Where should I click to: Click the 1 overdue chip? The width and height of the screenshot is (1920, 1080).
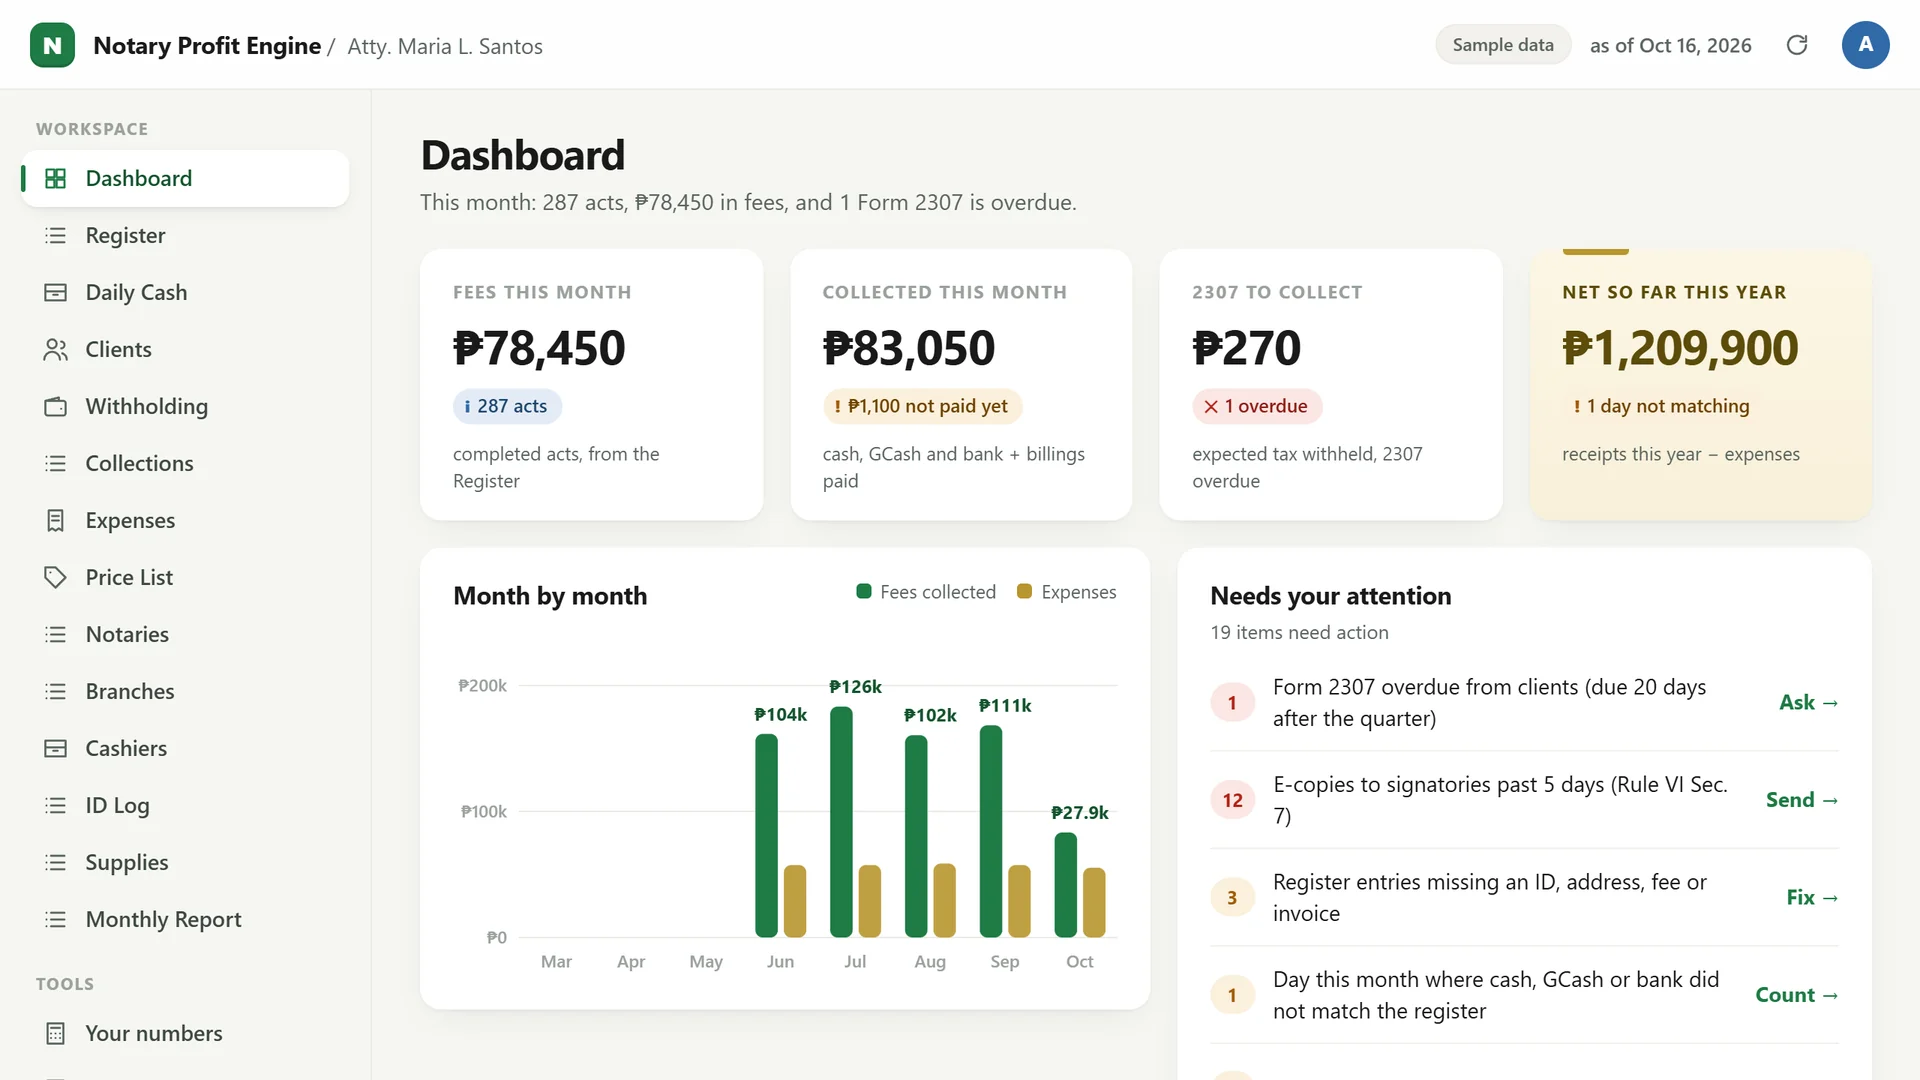1257,406
